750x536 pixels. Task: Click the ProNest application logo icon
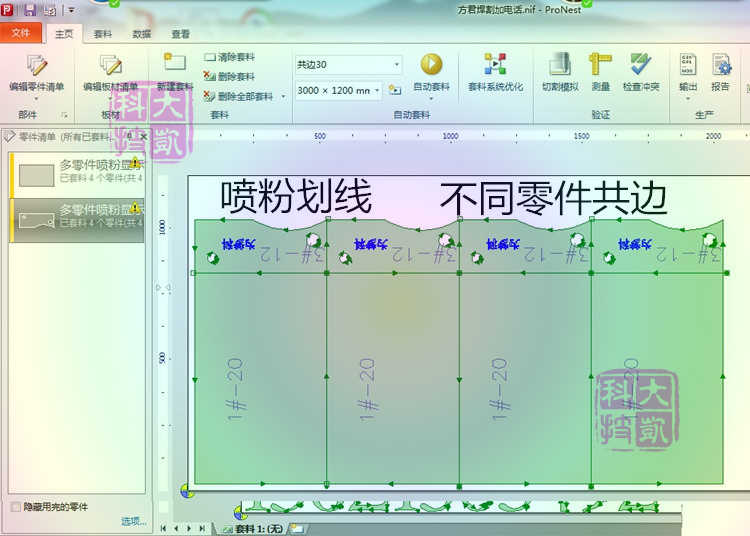7,9
